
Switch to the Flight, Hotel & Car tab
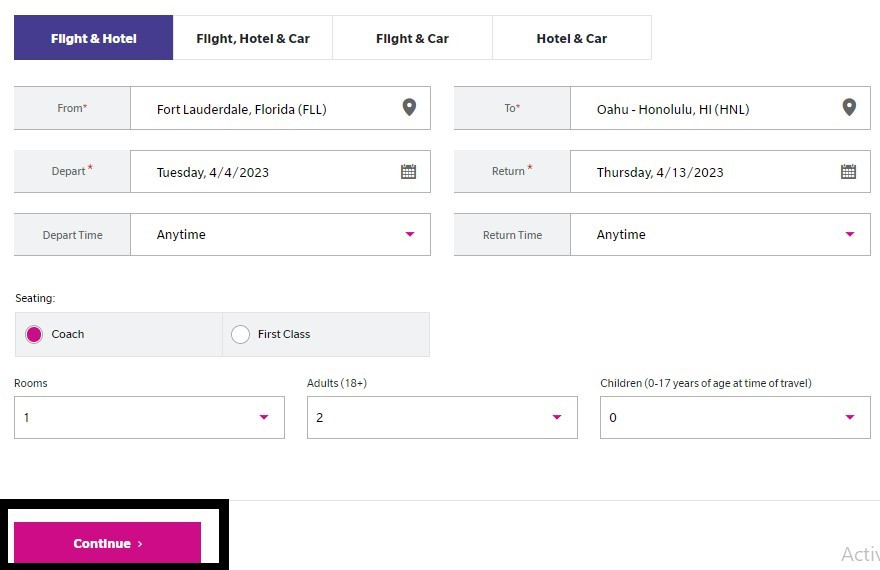(253, 38)
